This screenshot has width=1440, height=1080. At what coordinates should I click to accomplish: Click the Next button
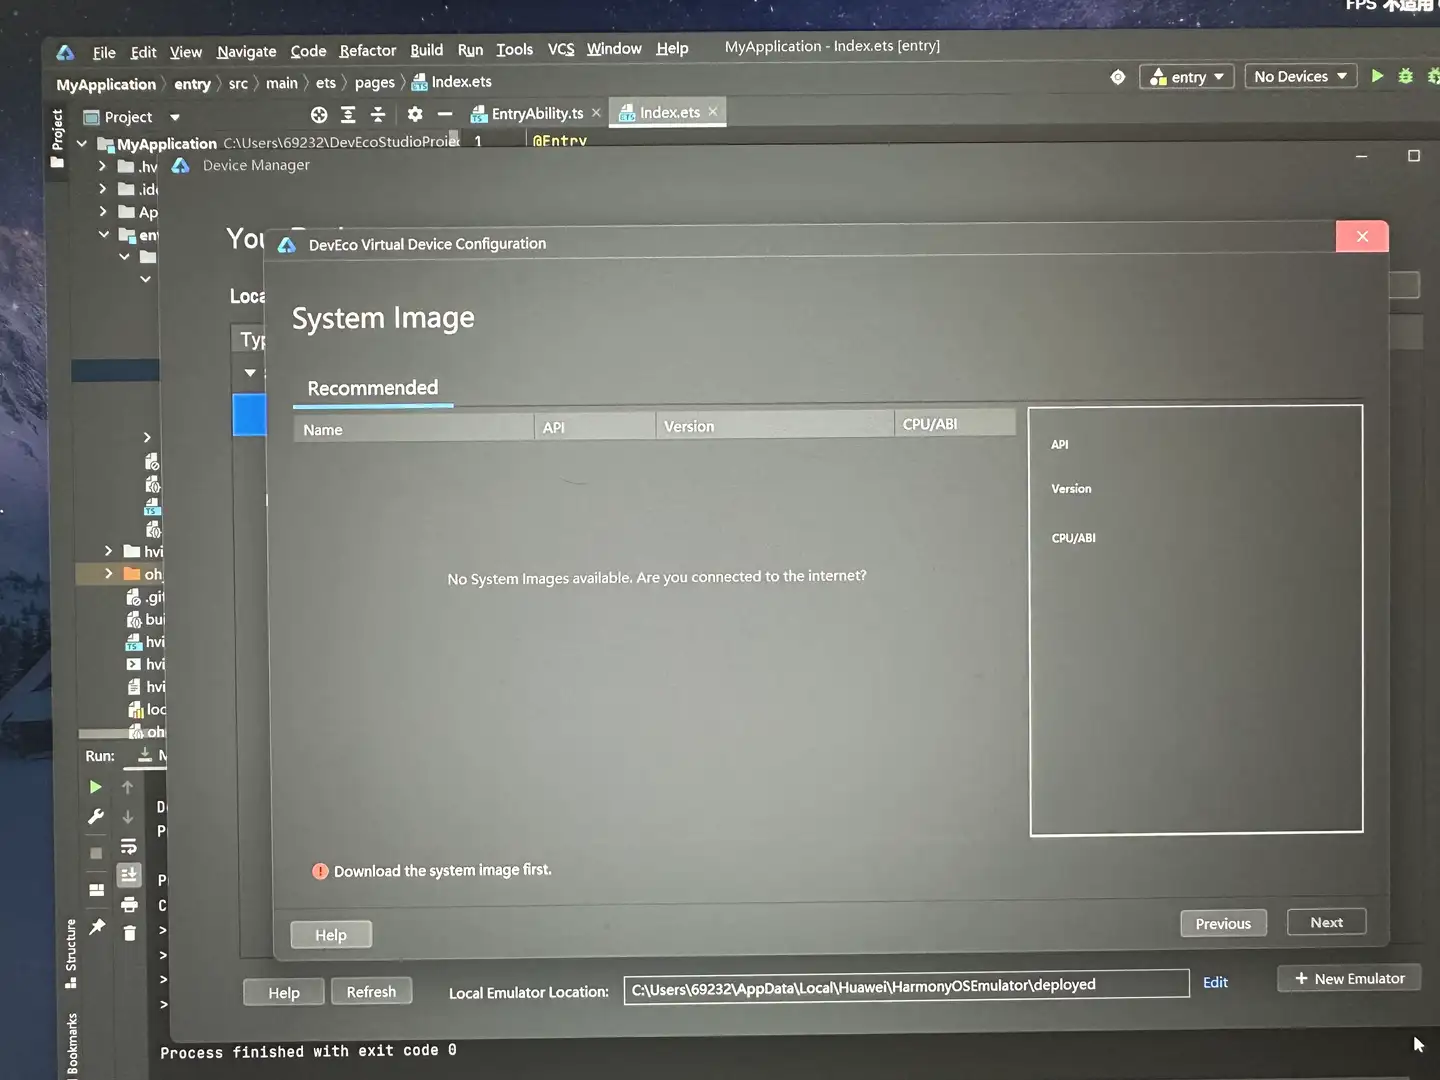click(1326, 922)
